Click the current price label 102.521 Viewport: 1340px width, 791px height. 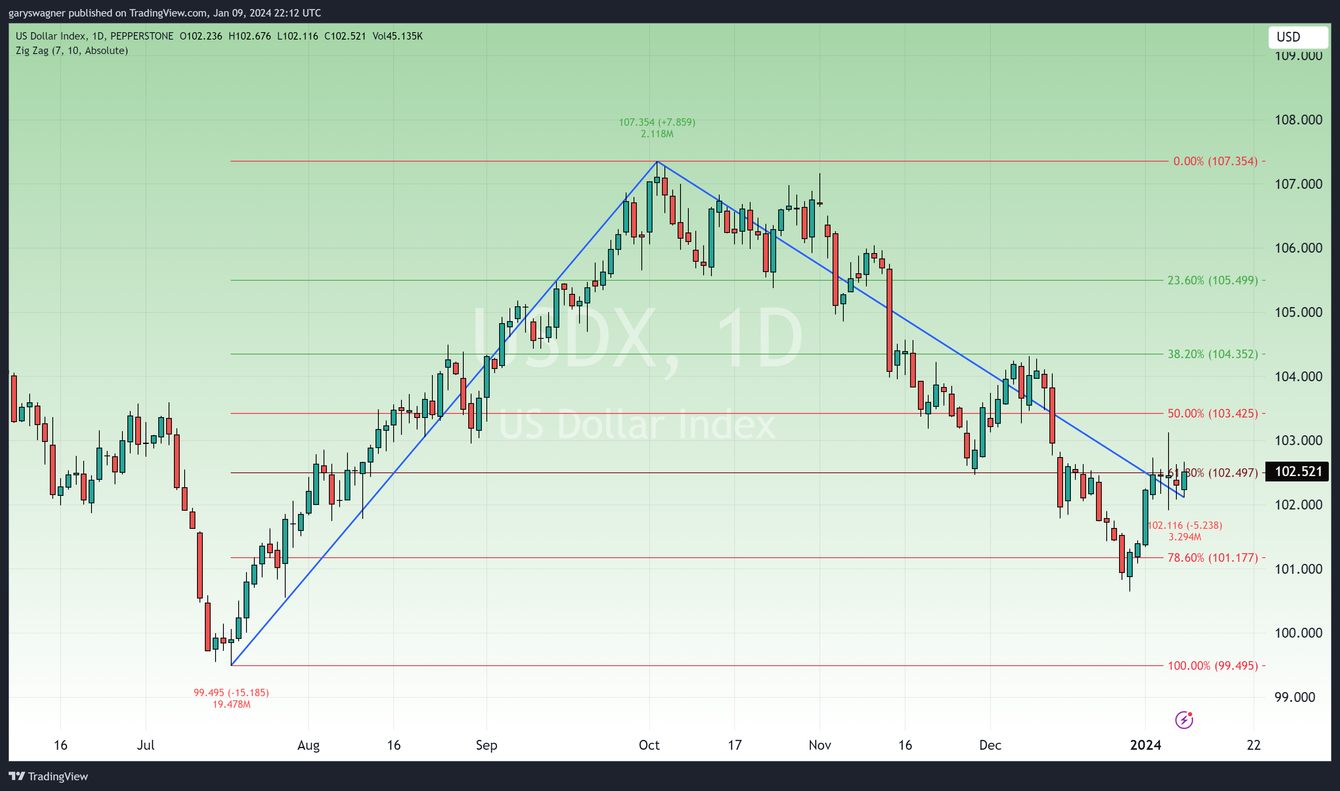pos(1296,471)
